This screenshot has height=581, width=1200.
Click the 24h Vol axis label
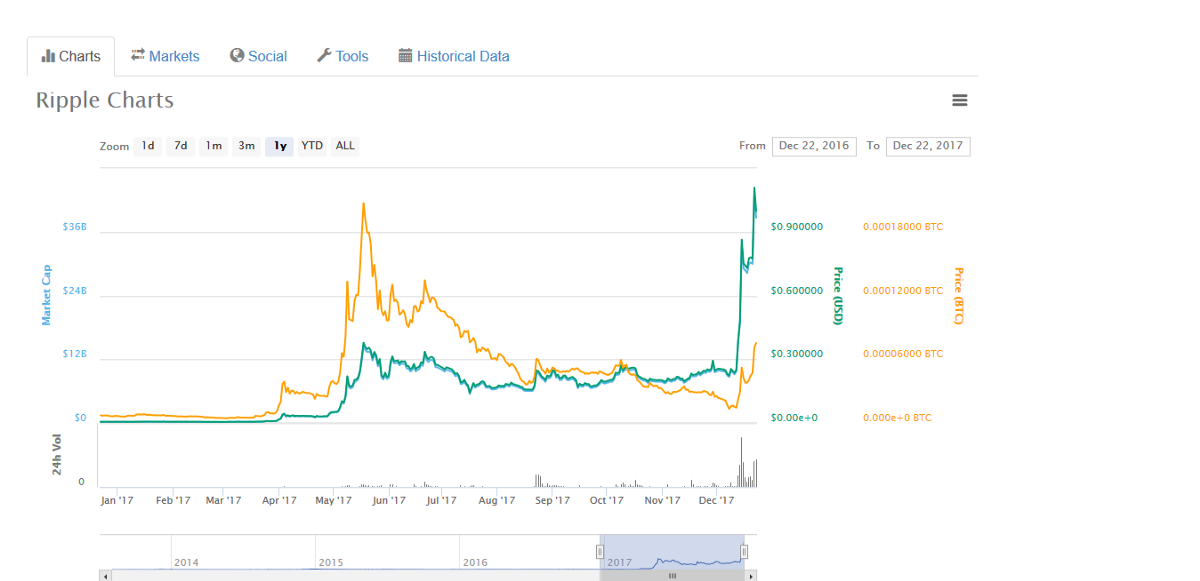58,456
